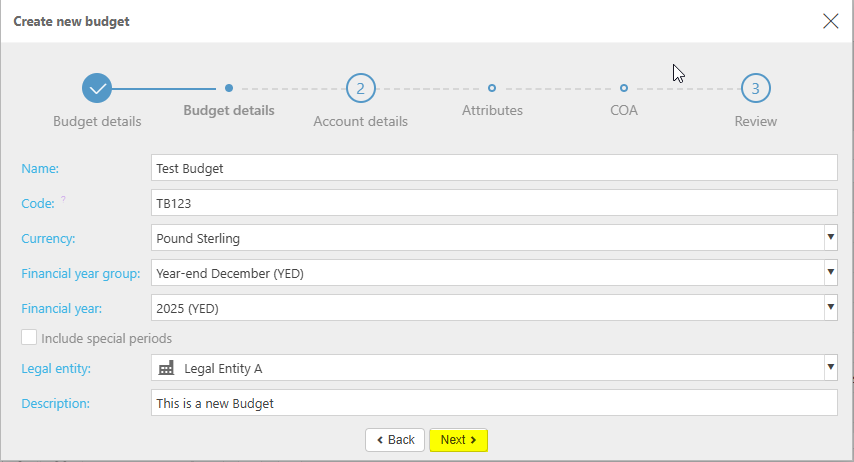Viewport: 854px width, 462px height.
Task: Click the Name field containing Test Budget
Action: tap(493, 168)
